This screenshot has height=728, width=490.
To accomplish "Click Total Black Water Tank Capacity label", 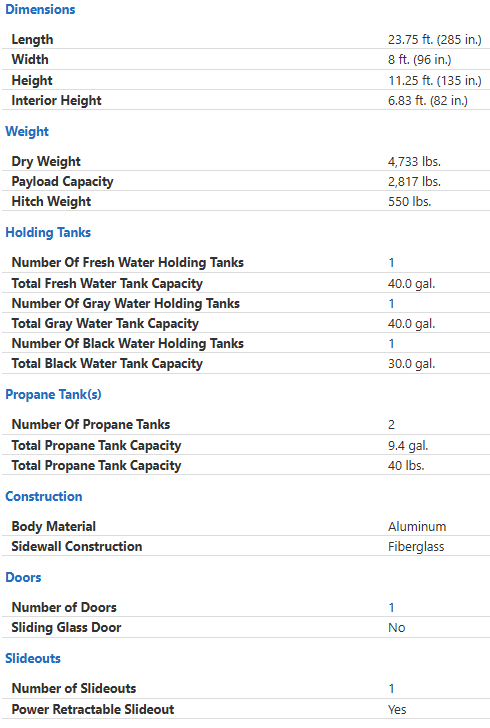I will tap(107, 364).
